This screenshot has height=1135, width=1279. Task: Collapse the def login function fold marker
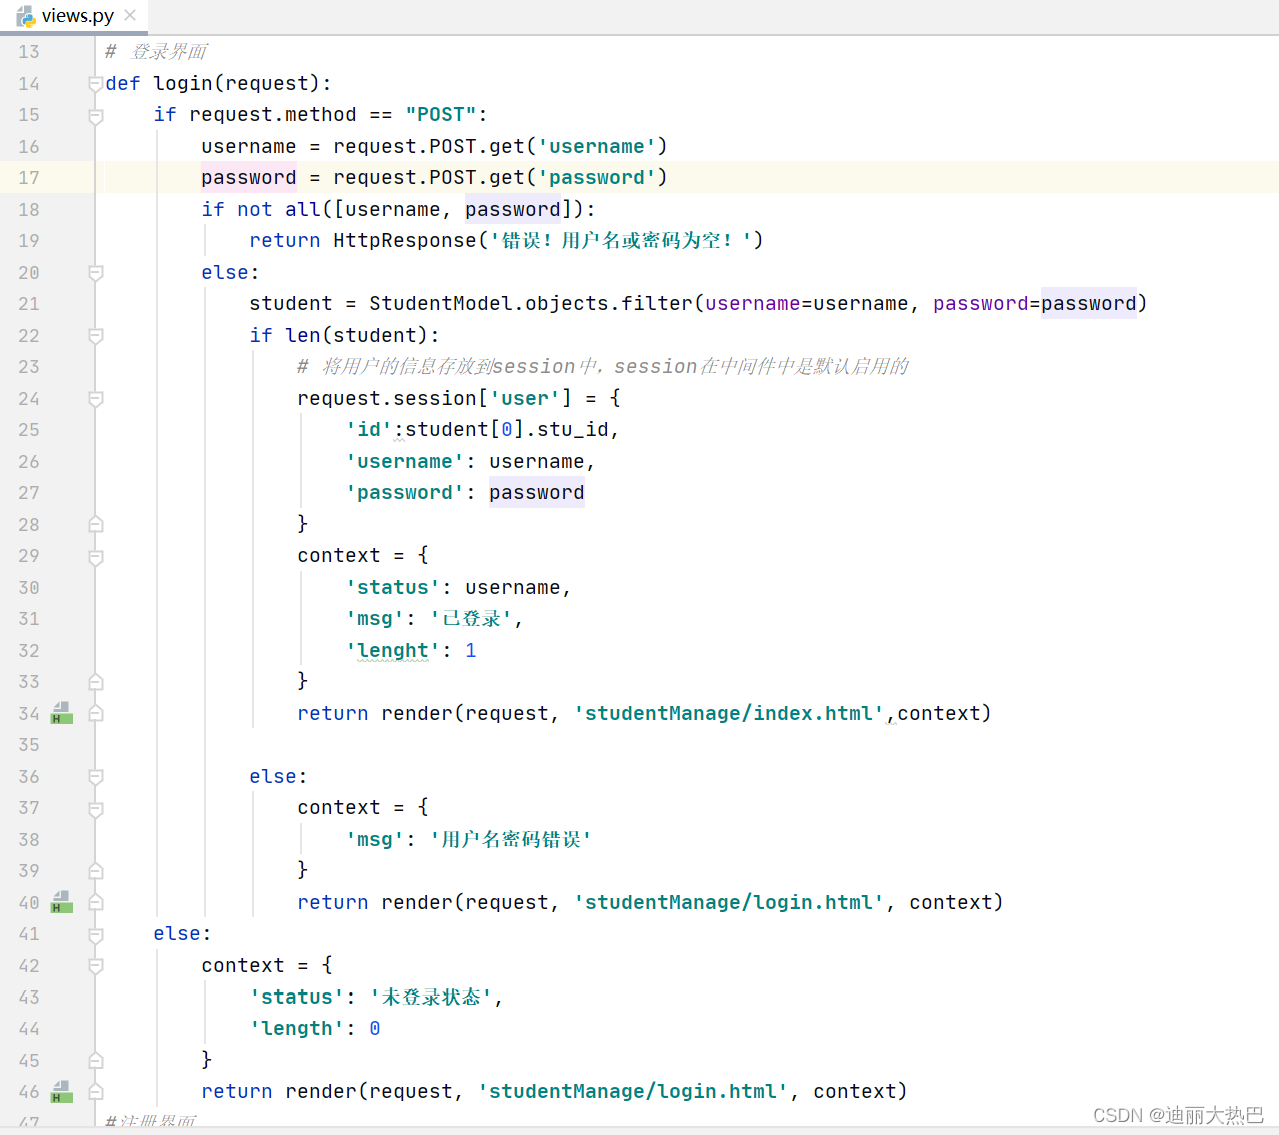click(x=96, y=83)
